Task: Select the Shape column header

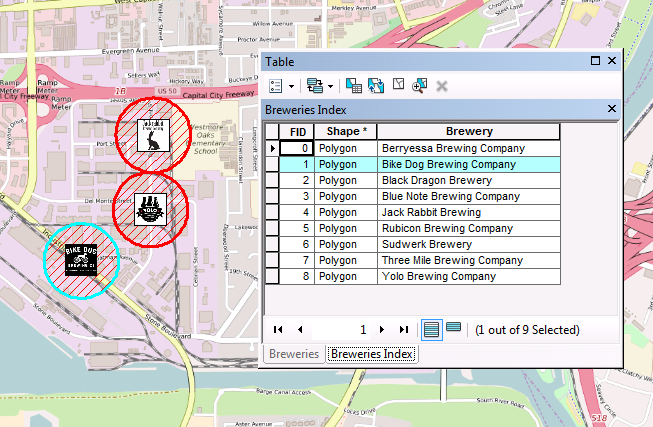Action: tap(346, 132)
